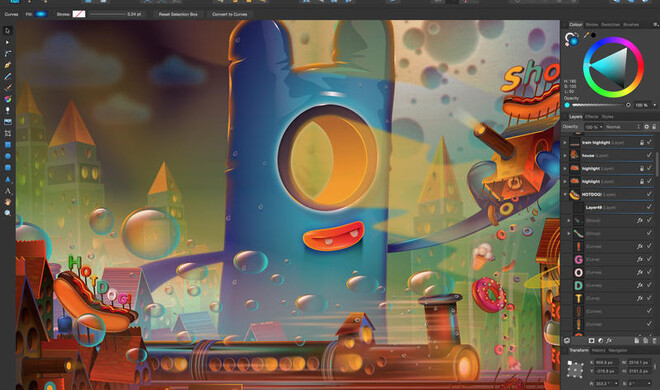Hide the green D curve layer
The width and height of the screenshot is (660, 390).
pyautogui.click(x=649, y=285)
